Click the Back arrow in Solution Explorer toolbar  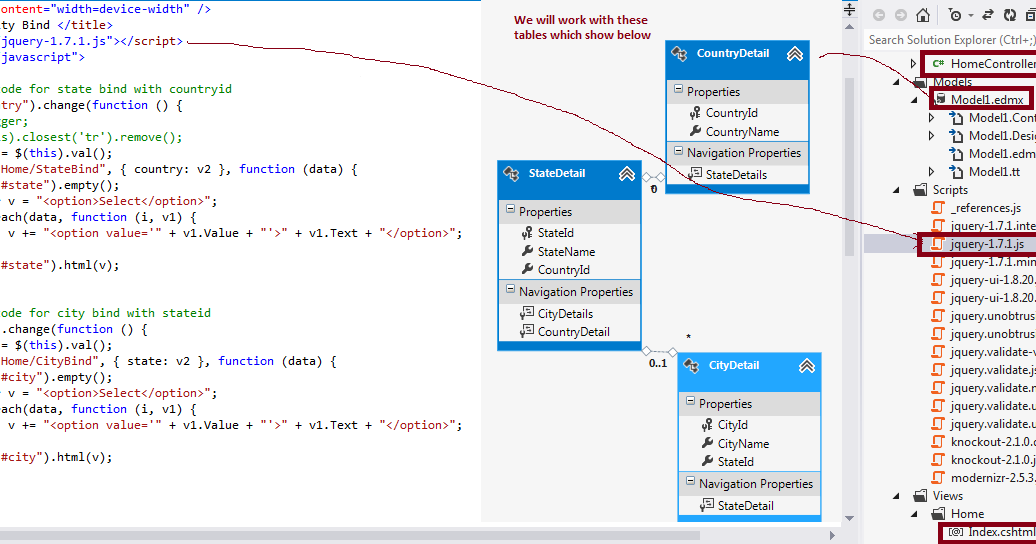coord(879,15)
